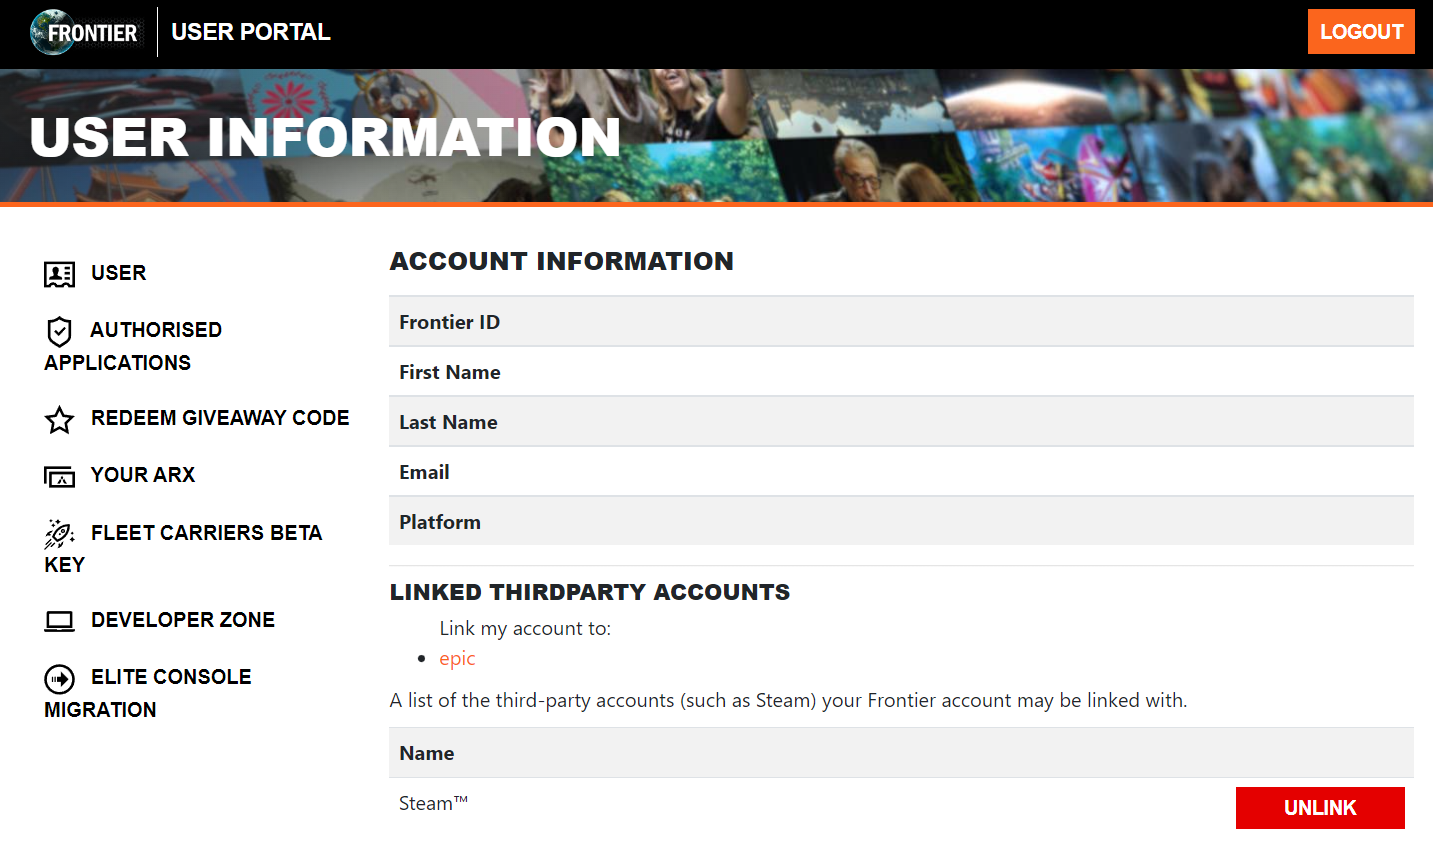Click the Developer Zone laptop icon

(59, 622)
